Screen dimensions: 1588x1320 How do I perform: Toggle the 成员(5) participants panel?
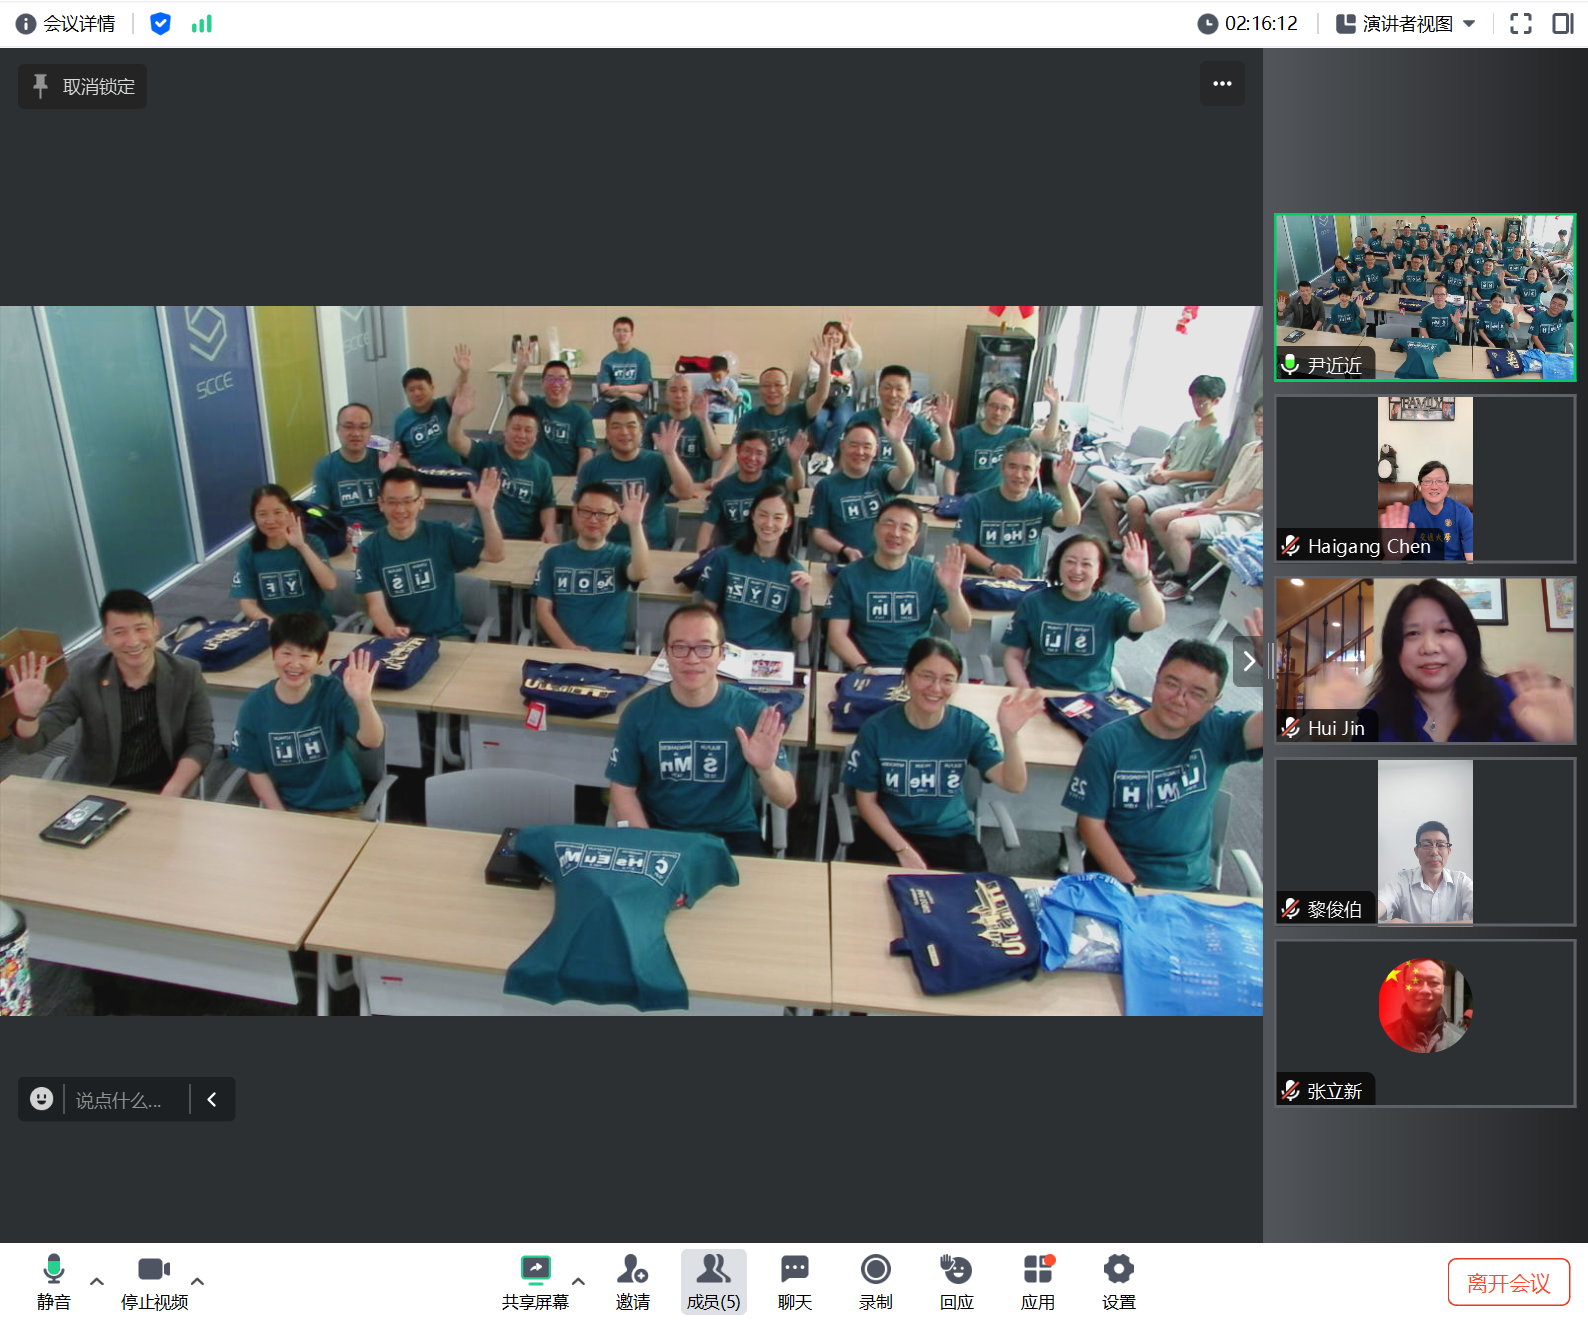tap(713, 1281)
